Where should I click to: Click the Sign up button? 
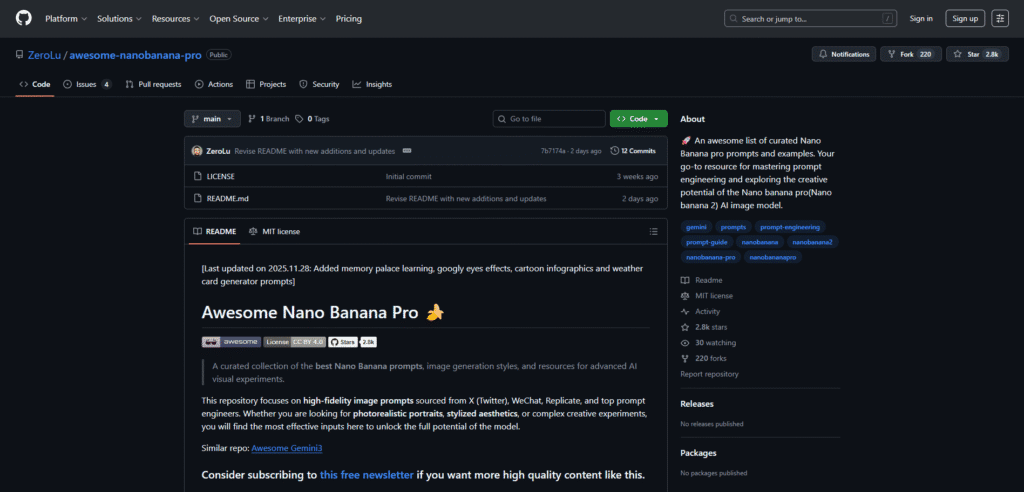click(965, 18)
